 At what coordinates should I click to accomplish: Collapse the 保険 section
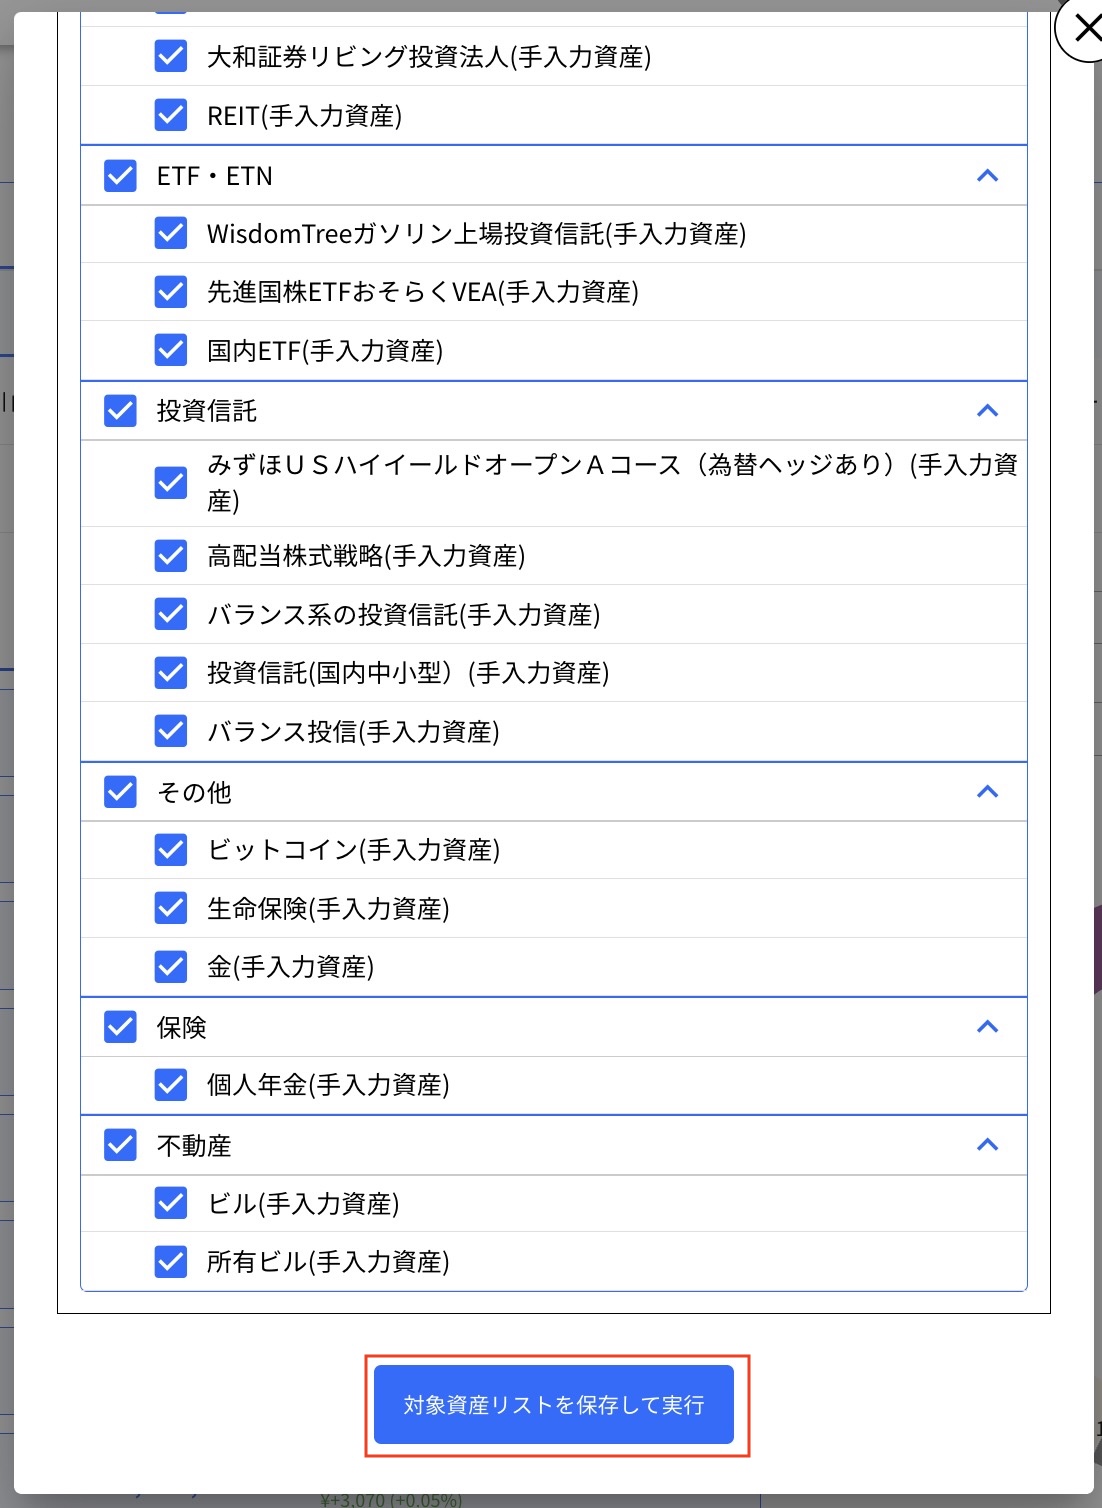[x=987, y=1026]
